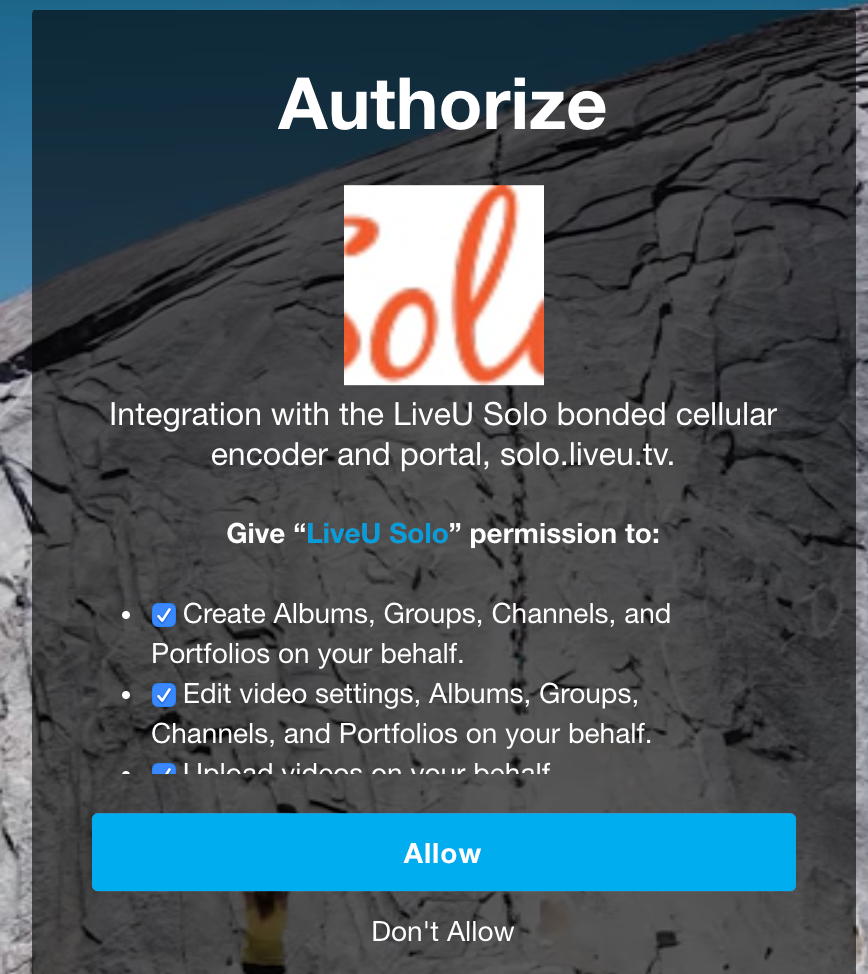The width and height of the screenshot is (868, 974).
Task: Open the LiveU Solo app link
Action: pos(377,534)
